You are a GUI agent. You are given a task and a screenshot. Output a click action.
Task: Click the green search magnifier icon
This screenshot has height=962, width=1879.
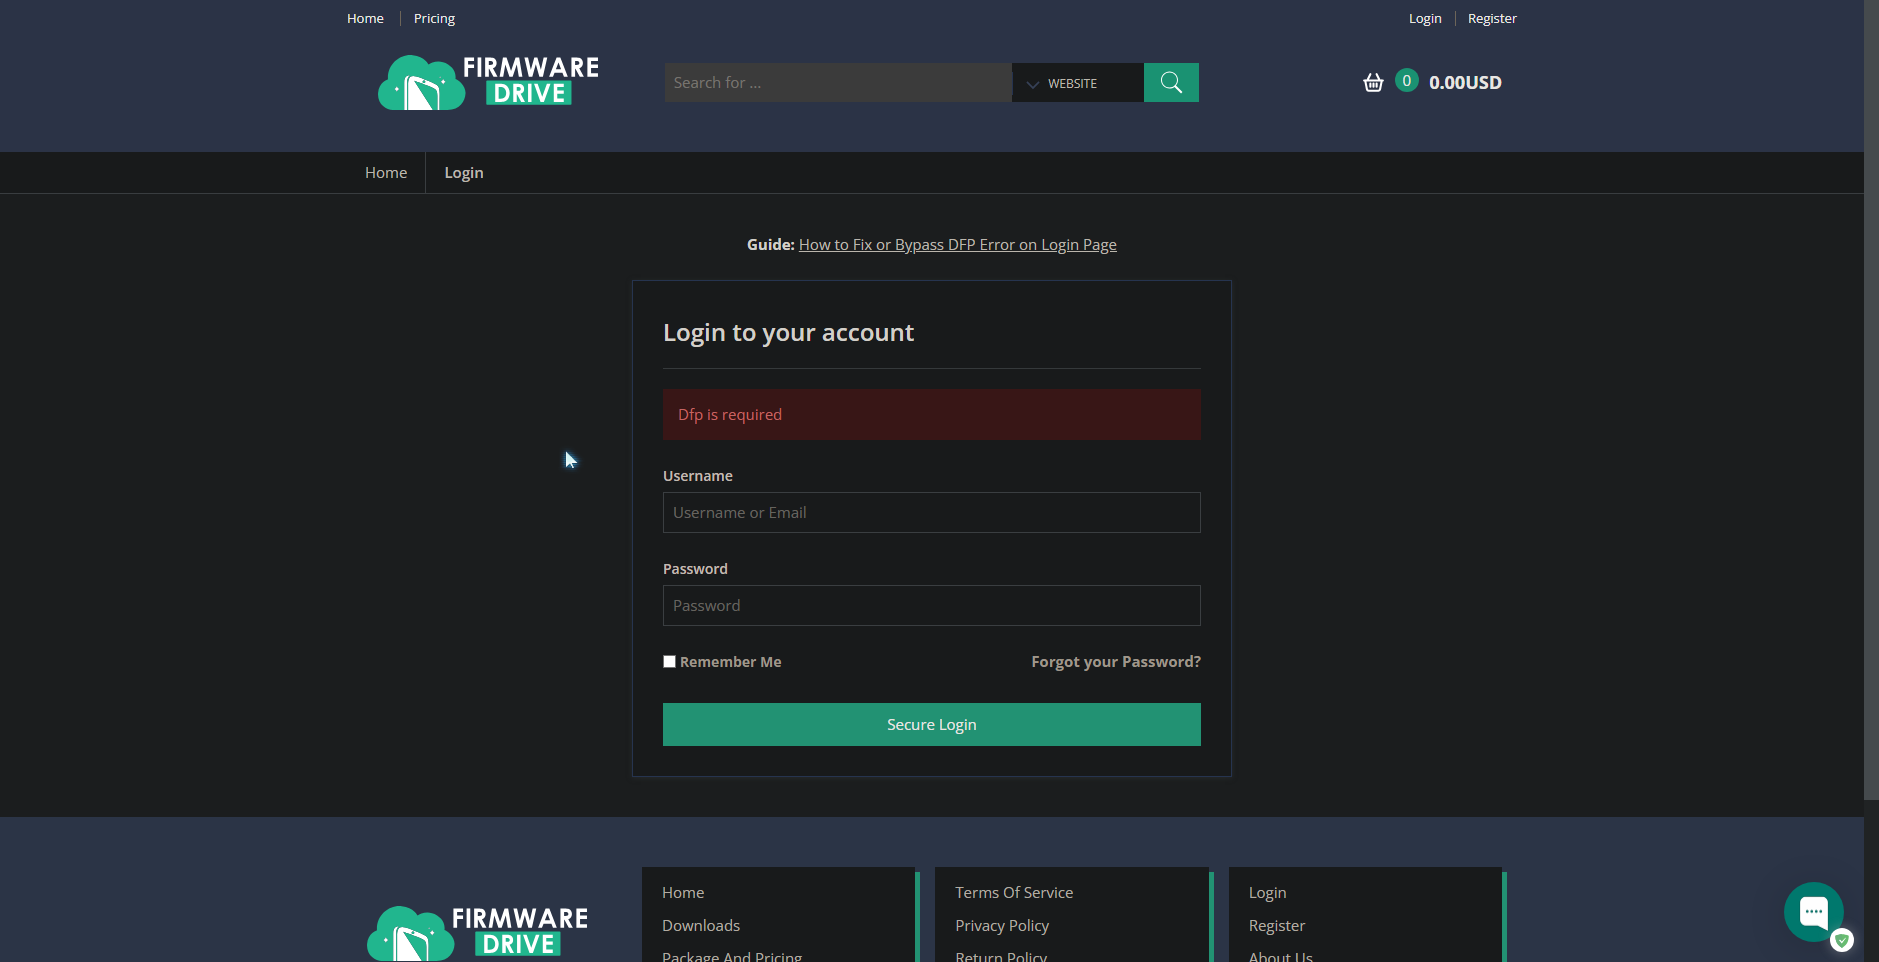pos(1170,82)
